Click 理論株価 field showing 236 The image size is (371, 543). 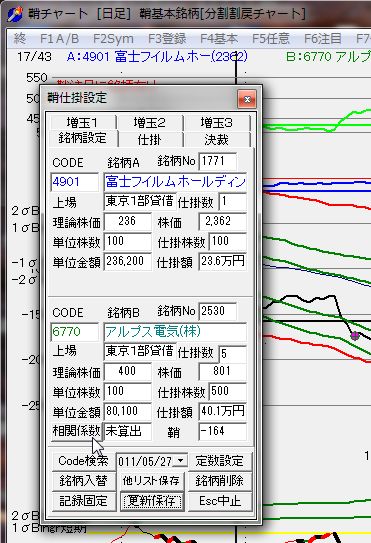coord(127,221)
